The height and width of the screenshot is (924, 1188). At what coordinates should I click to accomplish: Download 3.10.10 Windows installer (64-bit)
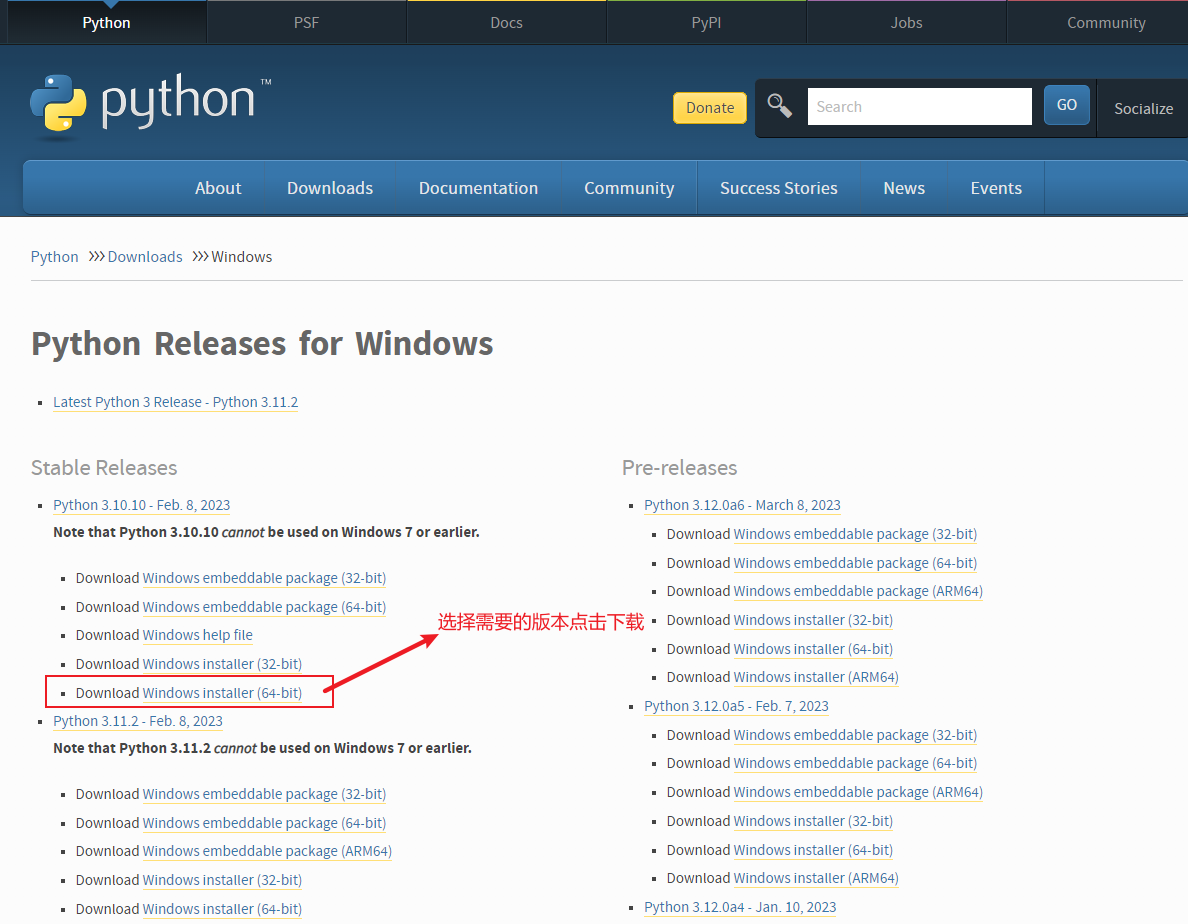[222, 693]
